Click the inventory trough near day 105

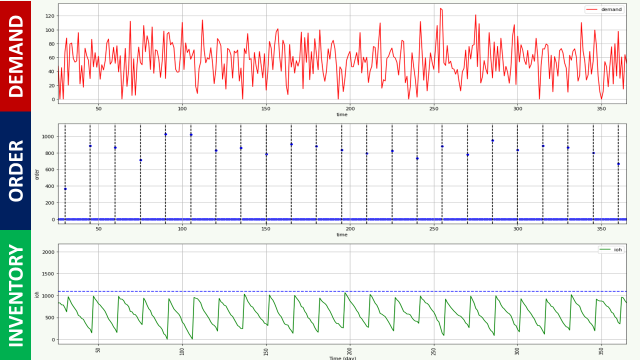[192, 338]
